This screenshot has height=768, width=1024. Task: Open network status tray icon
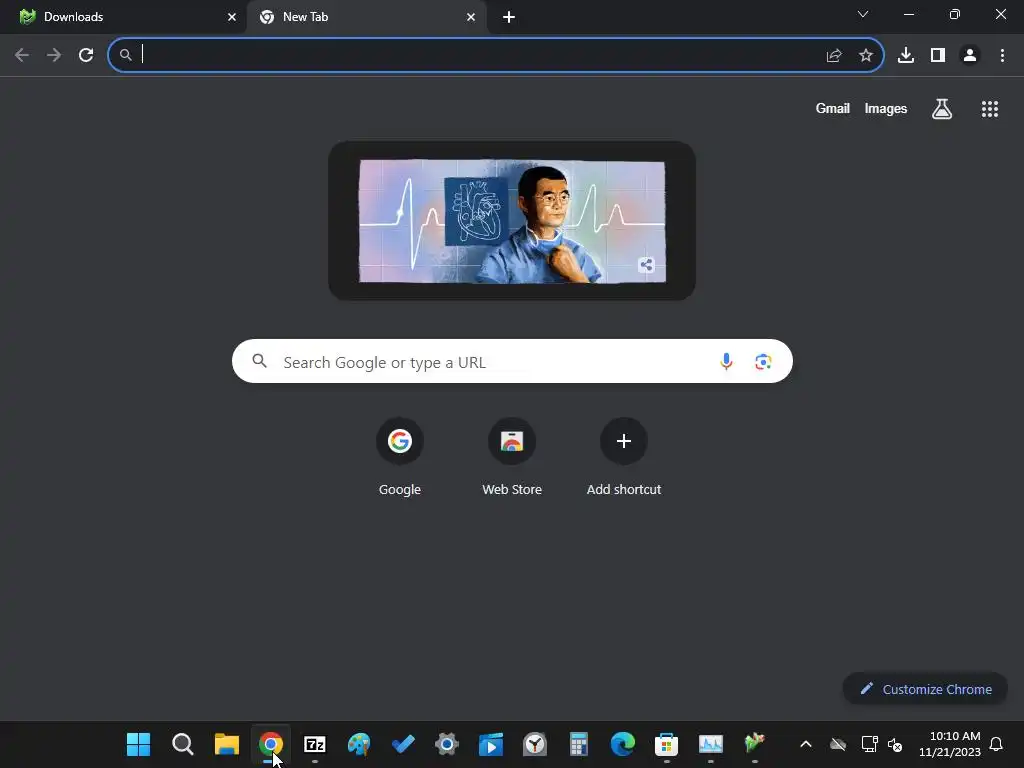[869, 744]
